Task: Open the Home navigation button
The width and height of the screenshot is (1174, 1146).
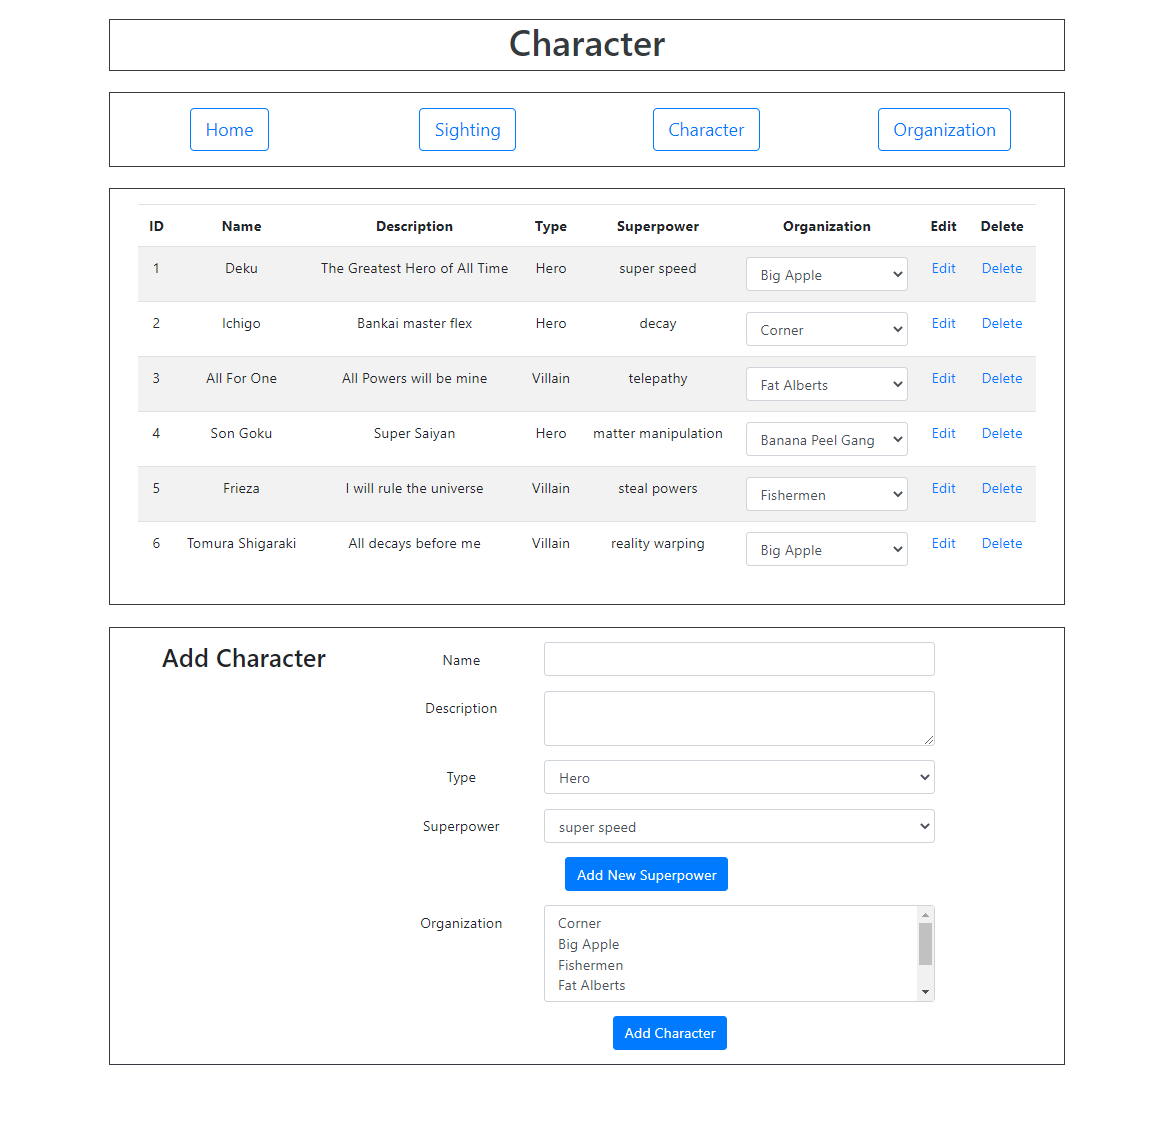Action: point(229,129)
